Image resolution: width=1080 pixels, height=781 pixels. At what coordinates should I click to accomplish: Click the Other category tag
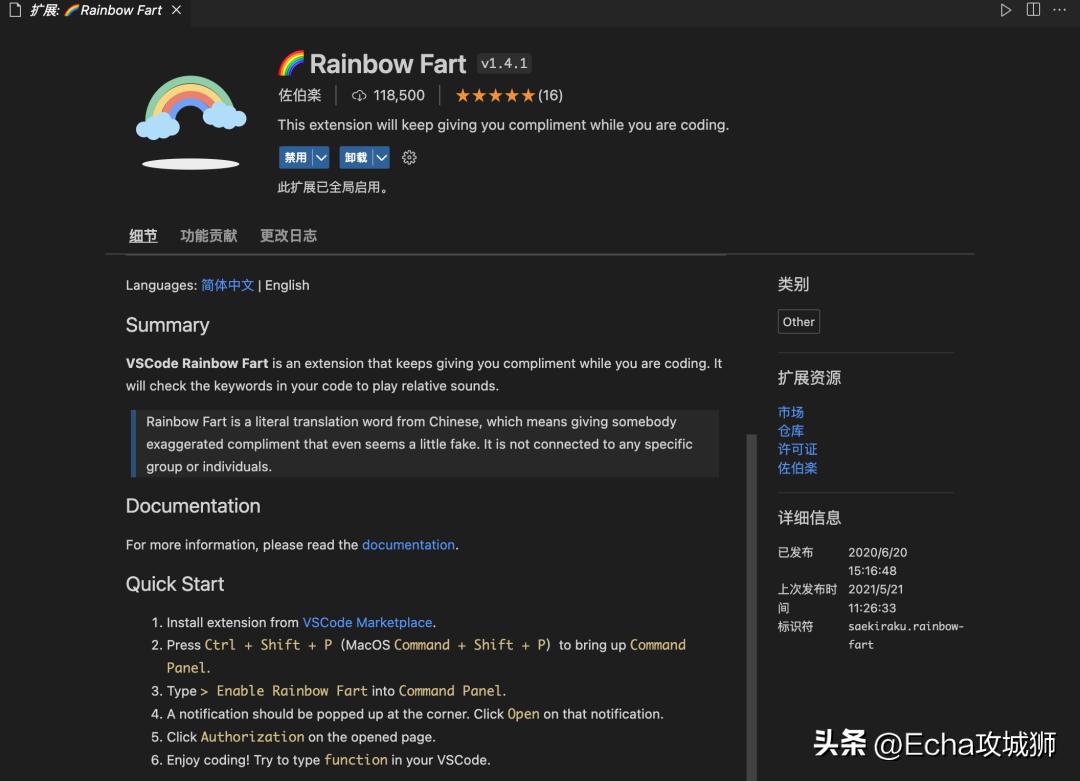799,322
